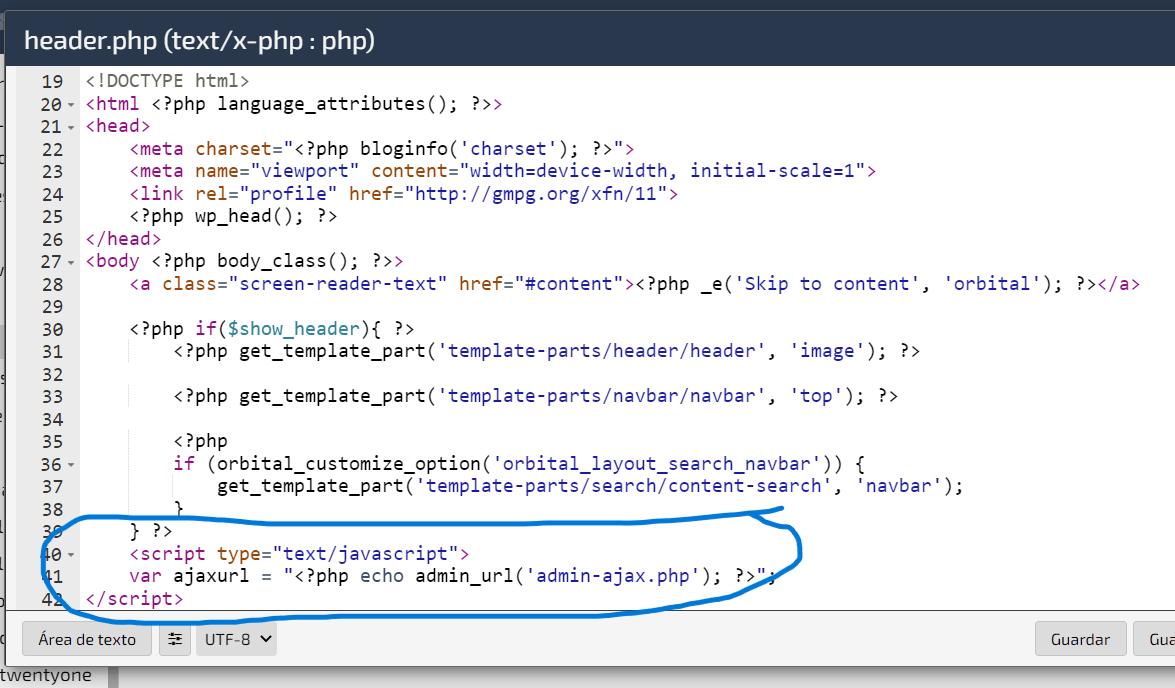Click the Área de texto button
The height and width of the screenshot is (688, 1175).
[x=87, y=639]
